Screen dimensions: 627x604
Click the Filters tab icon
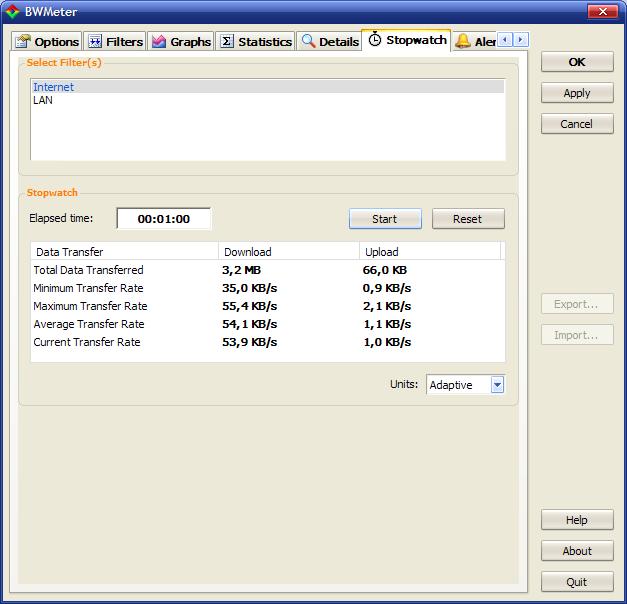click(95, 41)
